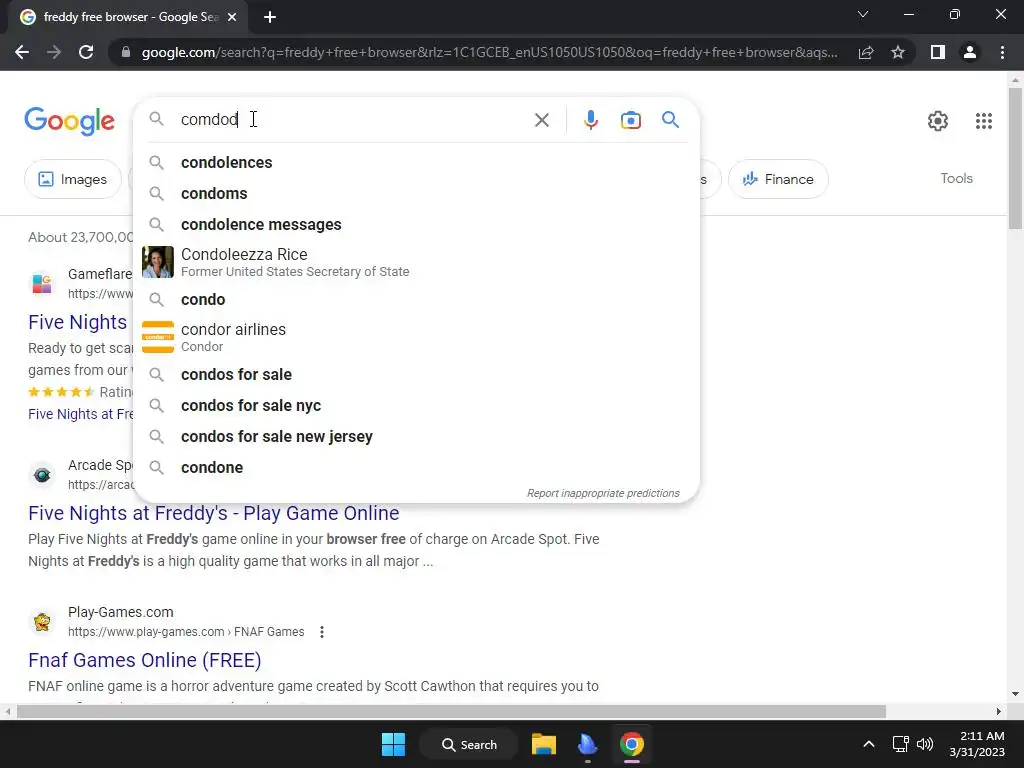Switch to the Images filter

(72, 179)
